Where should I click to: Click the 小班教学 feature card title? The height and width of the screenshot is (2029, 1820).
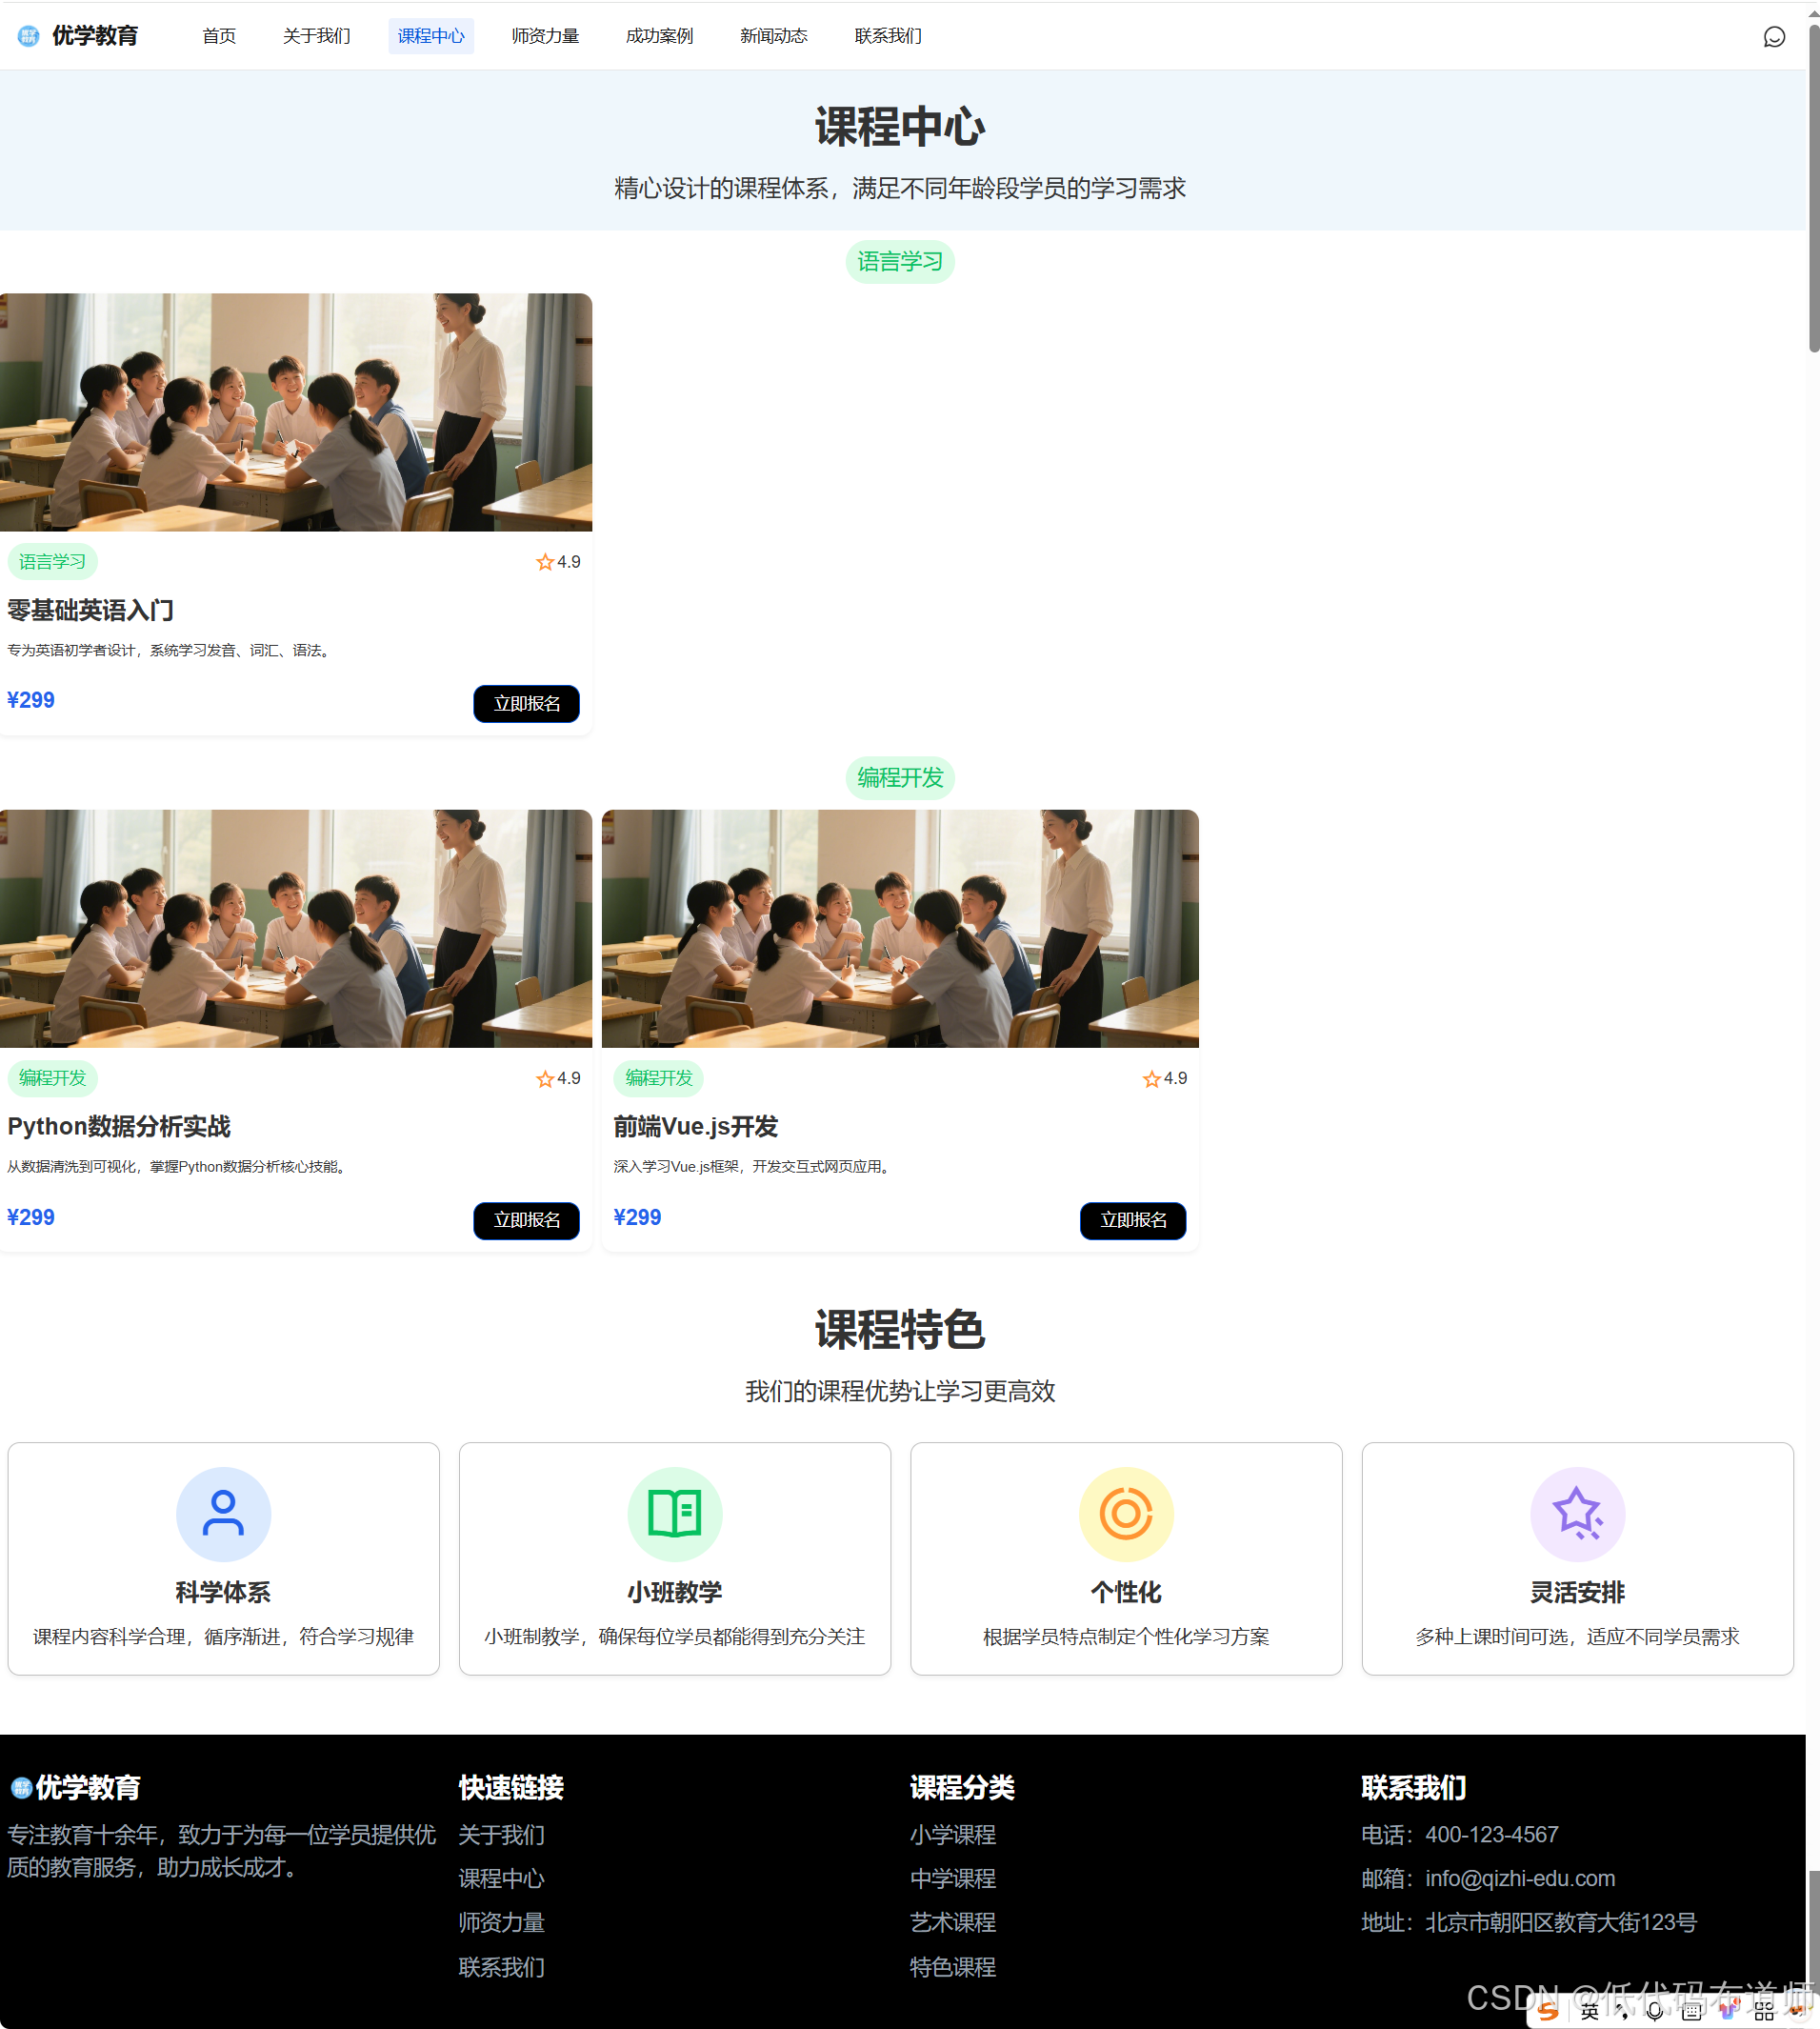click(x=675, y=1592)
